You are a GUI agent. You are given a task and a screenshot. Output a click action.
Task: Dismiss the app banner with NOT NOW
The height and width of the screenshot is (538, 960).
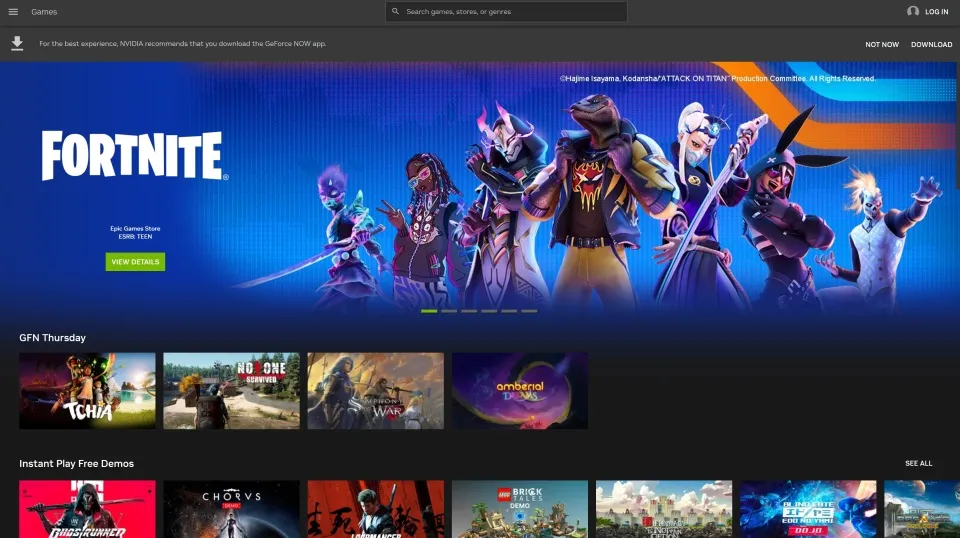point(882,45)
